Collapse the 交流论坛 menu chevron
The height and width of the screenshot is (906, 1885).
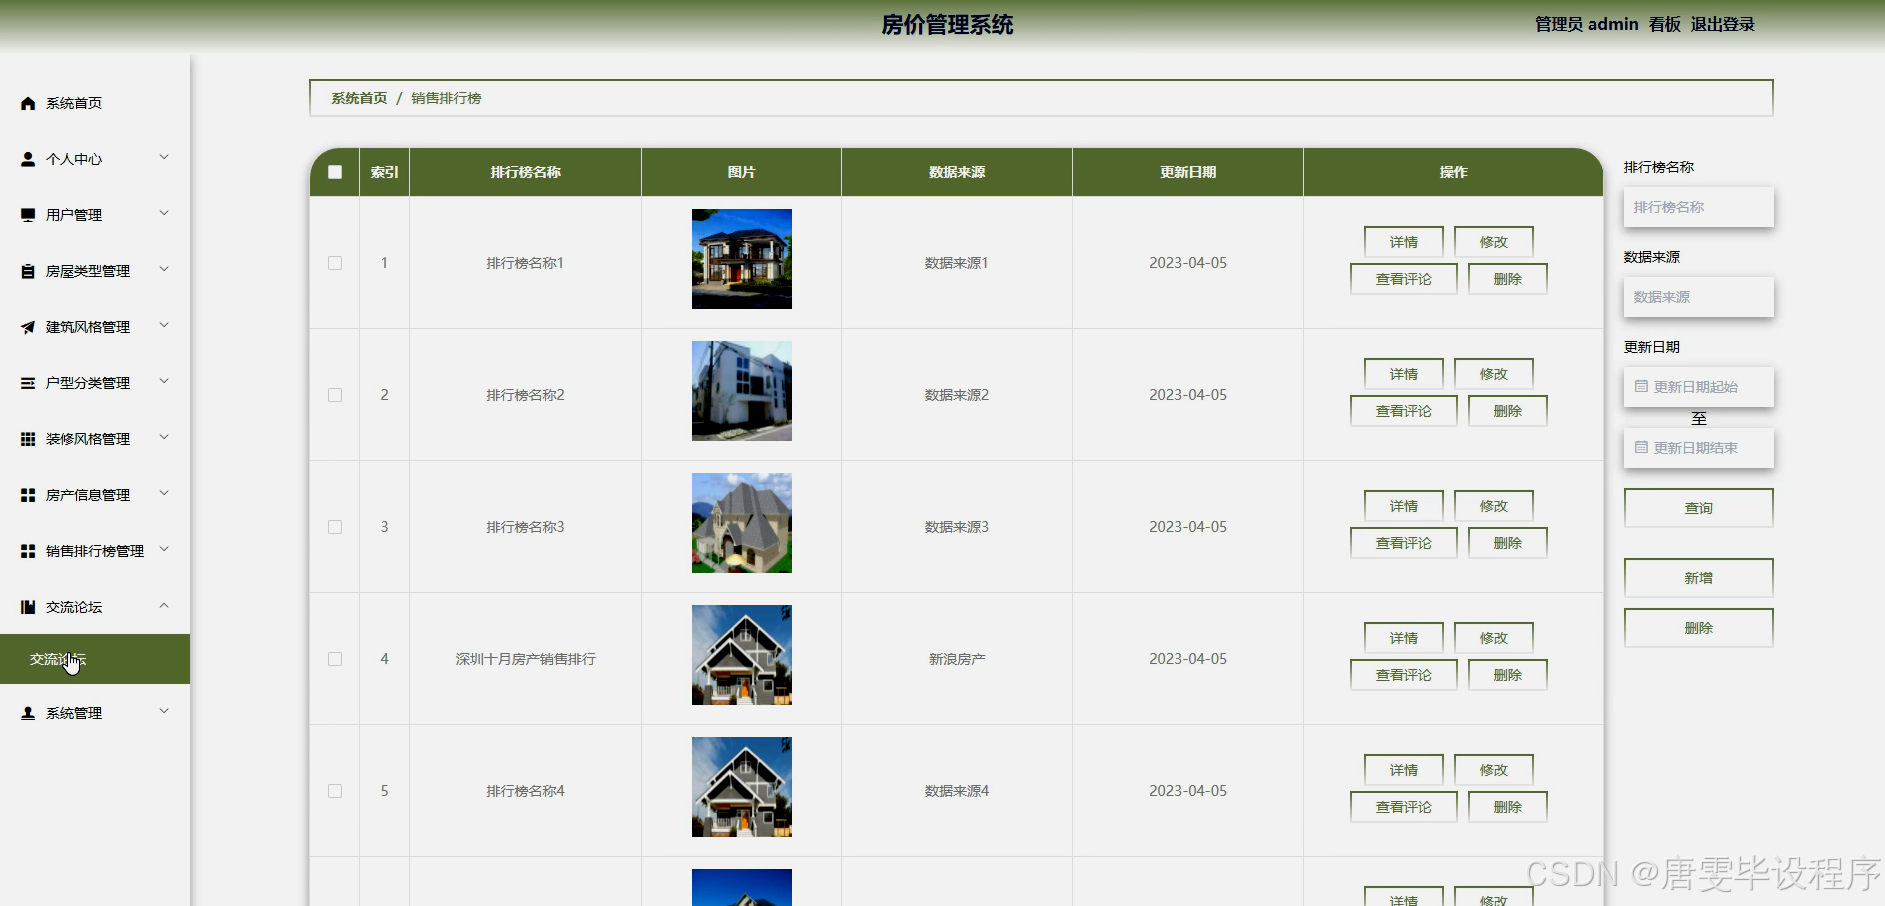click(x=164, y=605)
